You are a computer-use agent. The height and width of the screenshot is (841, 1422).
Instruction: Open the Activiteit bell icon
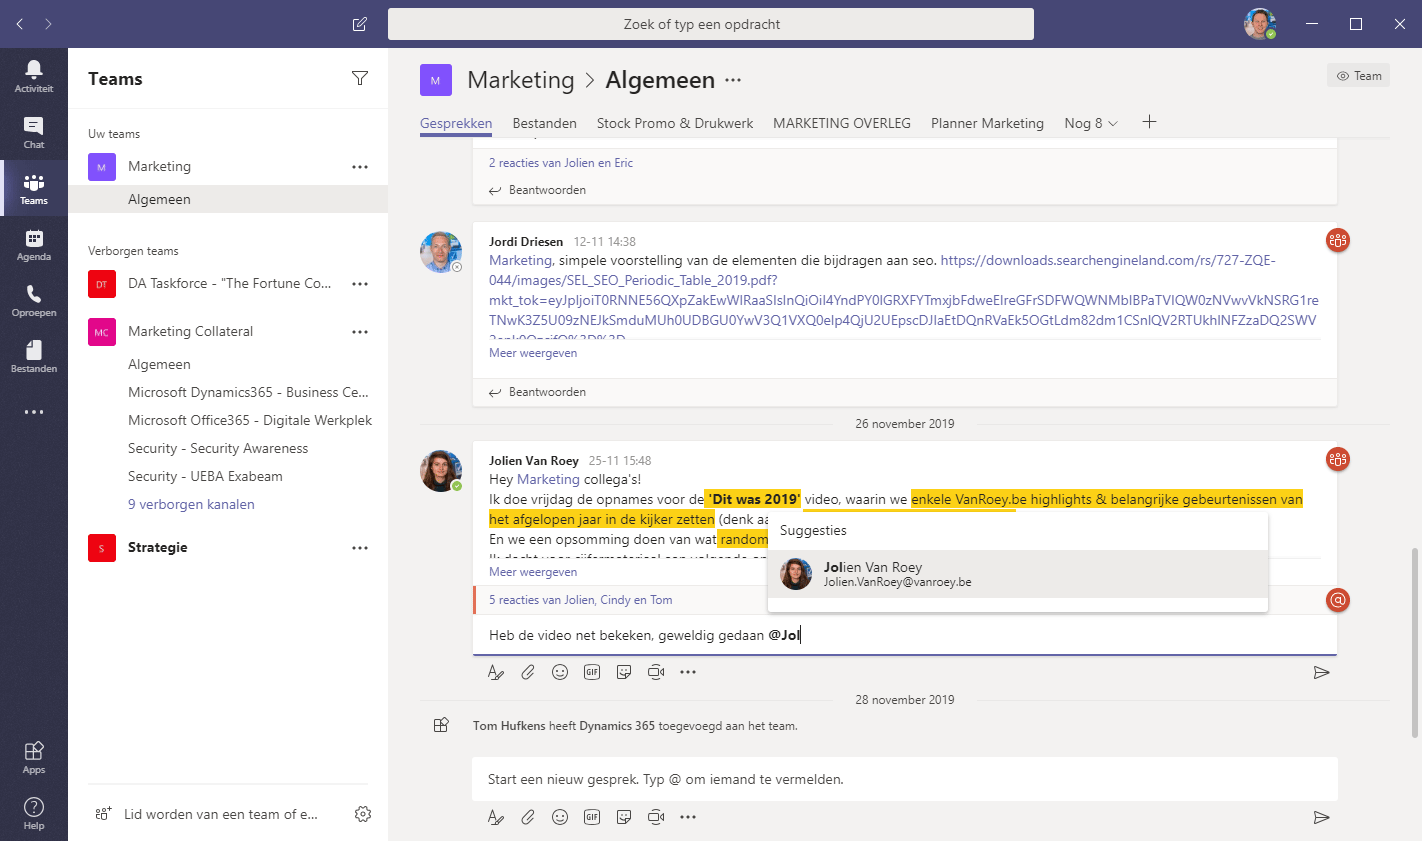click(34, 76)
